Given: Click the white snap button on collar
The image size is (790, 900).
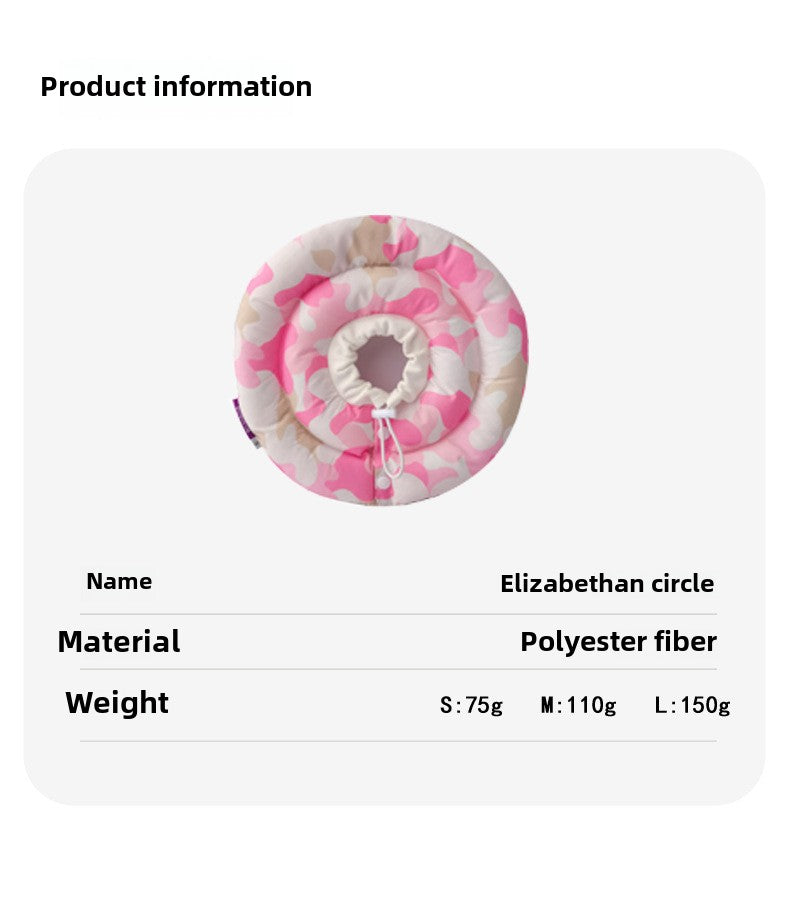Looking at the screenshot, I should [381, 483].
